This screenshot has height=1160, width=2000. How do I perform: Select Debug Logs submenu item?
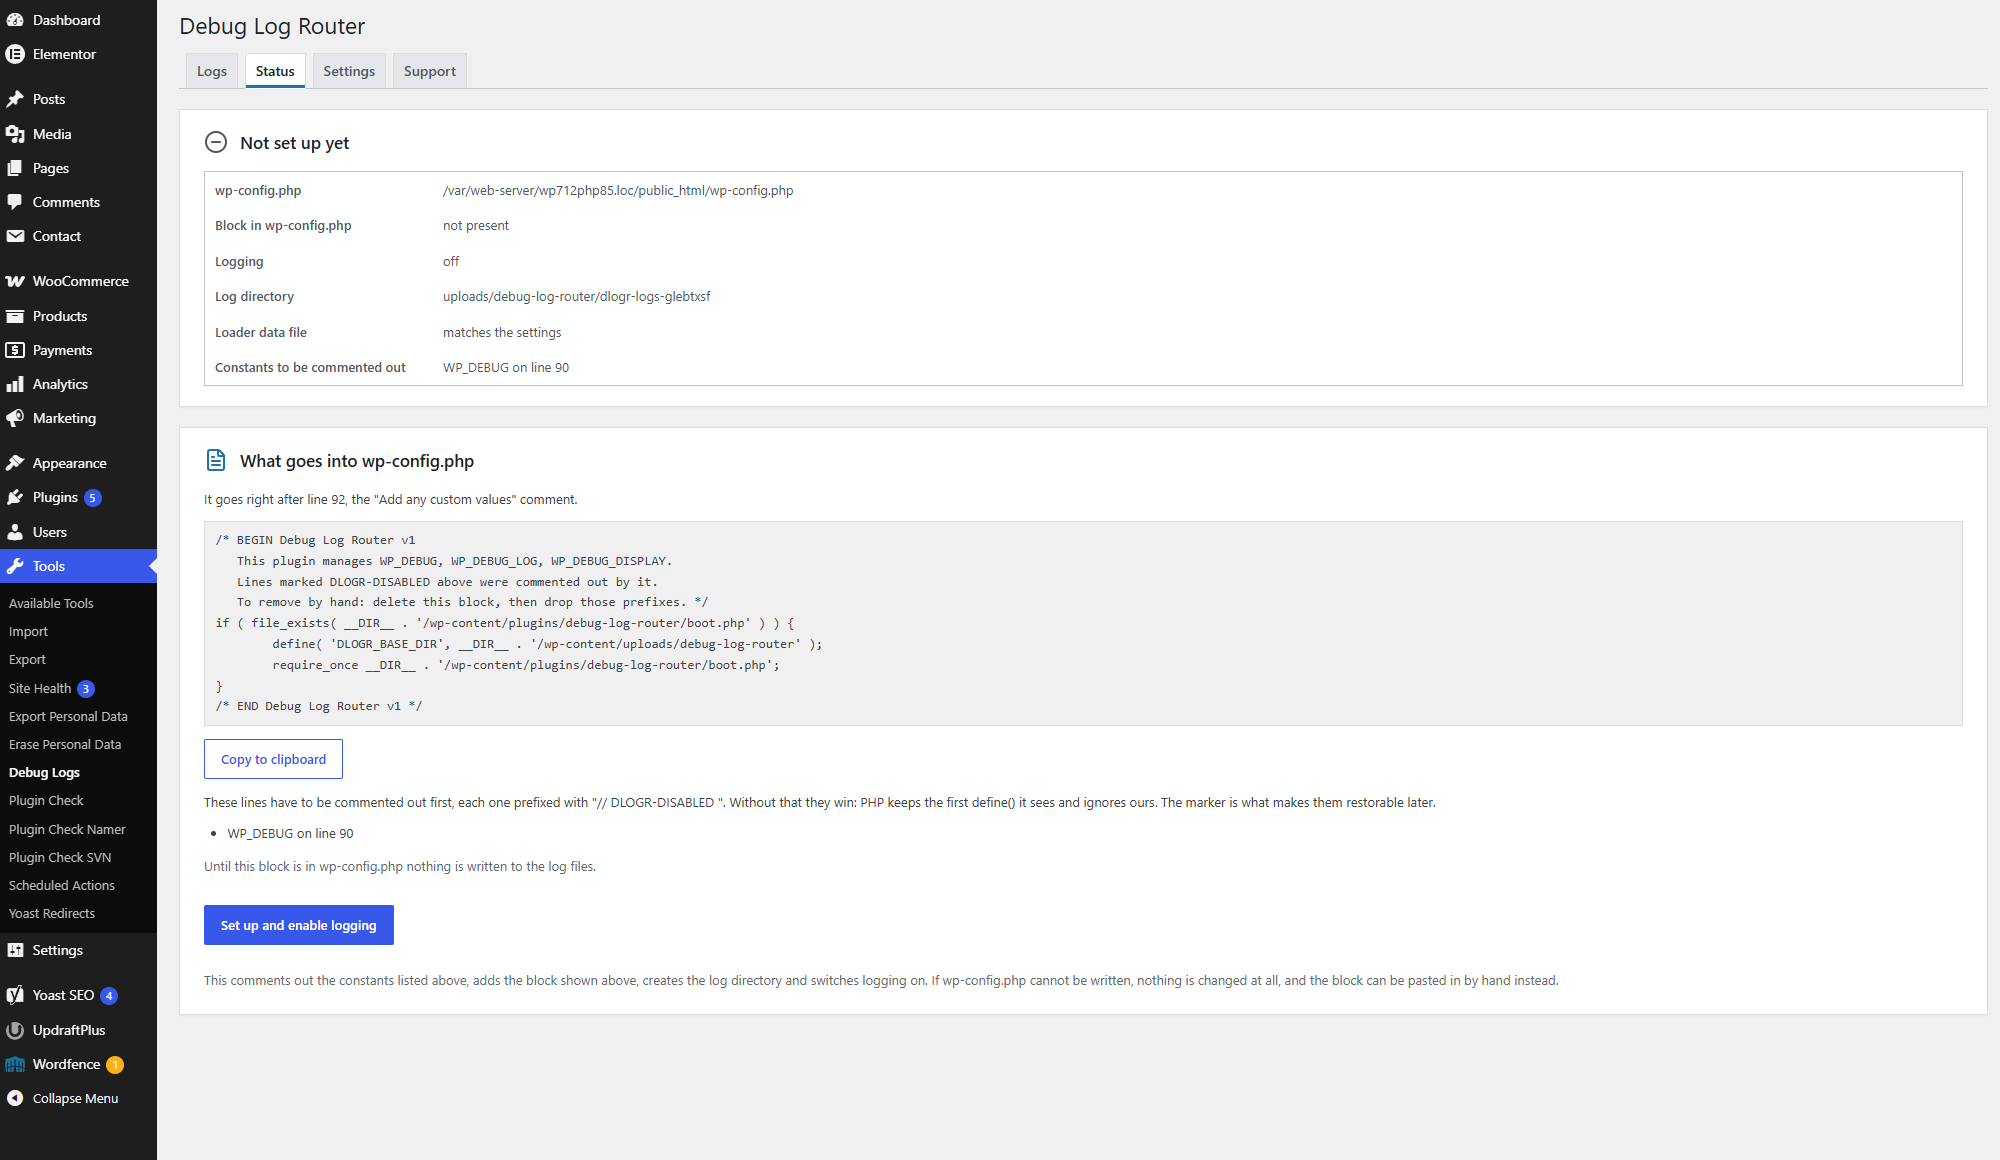[44, 772]
